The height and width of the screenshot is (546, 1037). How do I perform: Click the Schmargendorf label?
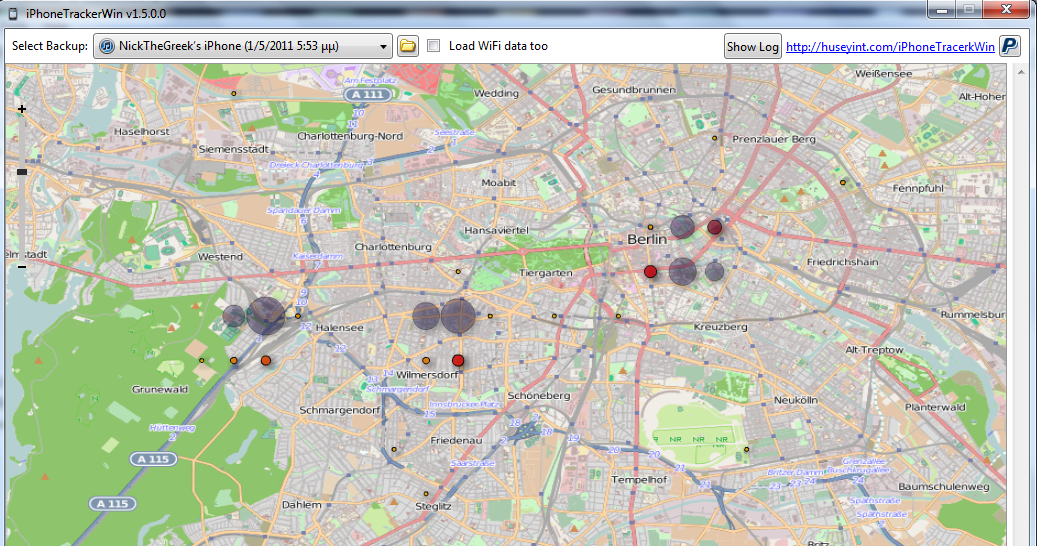340,410
